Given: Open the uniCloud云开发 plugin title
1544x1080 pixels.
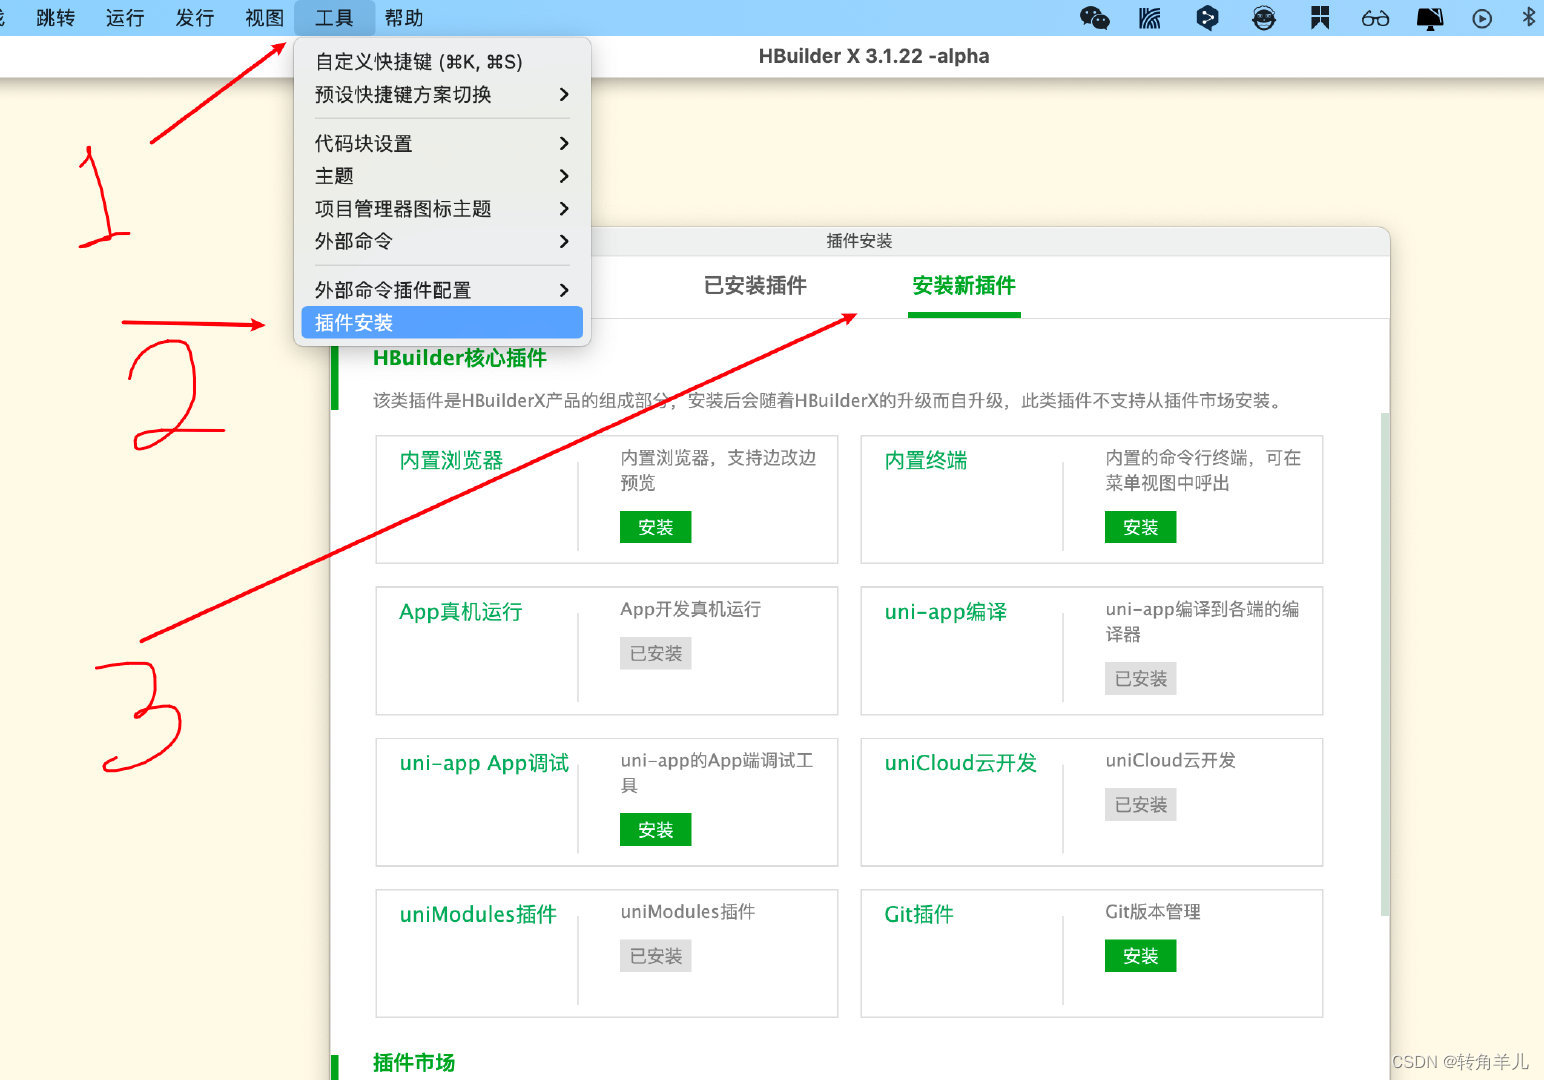Looking at the screenshot, I should 961,763.
